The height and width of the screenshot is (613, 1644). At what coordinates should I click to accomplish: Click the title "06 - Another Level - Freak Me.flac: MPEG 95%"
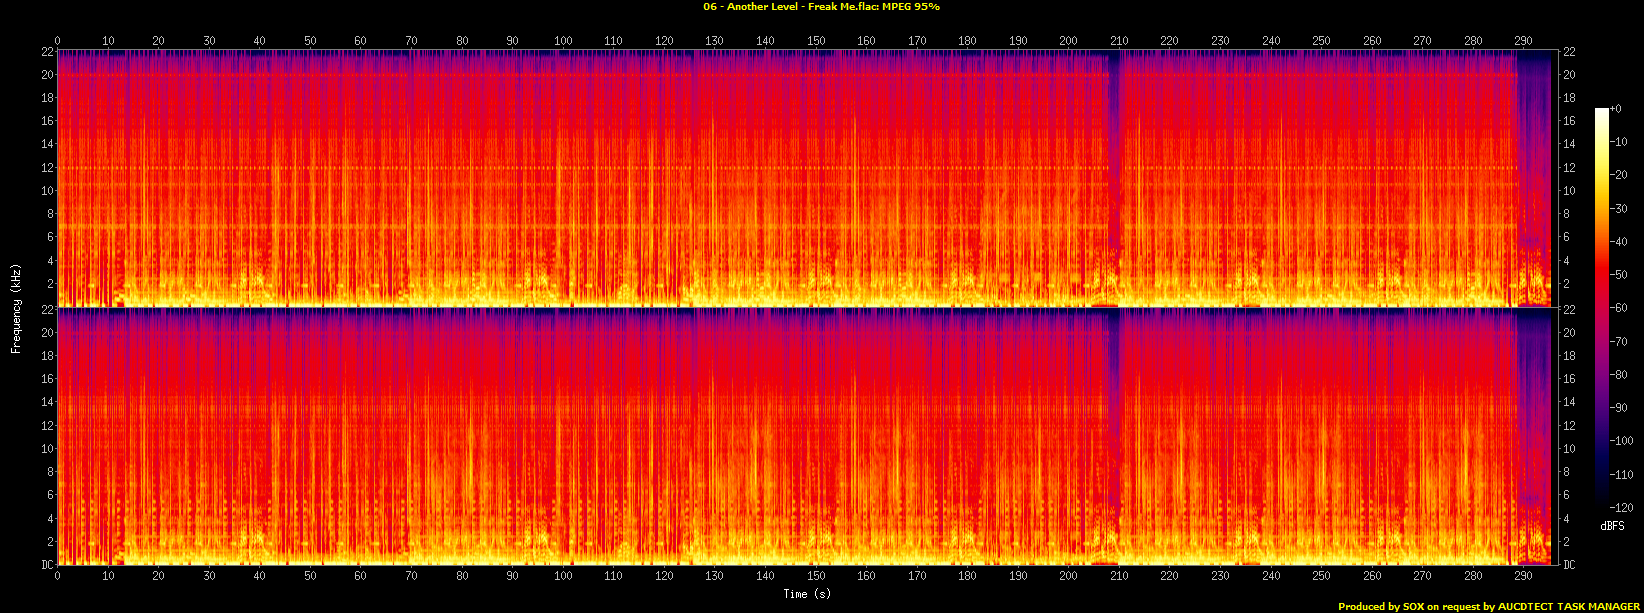coord(821,6)
